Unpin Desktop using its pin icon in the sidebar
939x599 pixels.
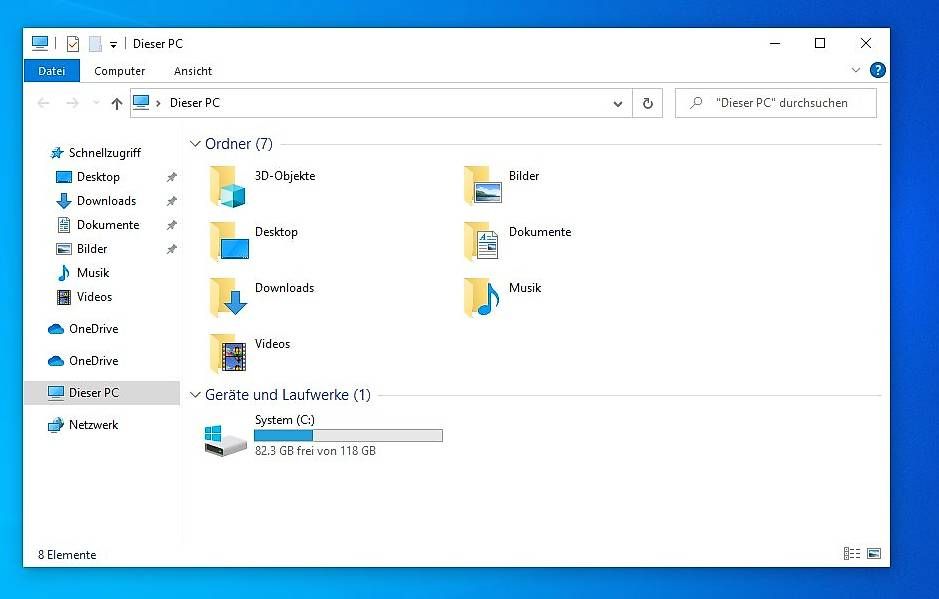[x=171, y=177]
